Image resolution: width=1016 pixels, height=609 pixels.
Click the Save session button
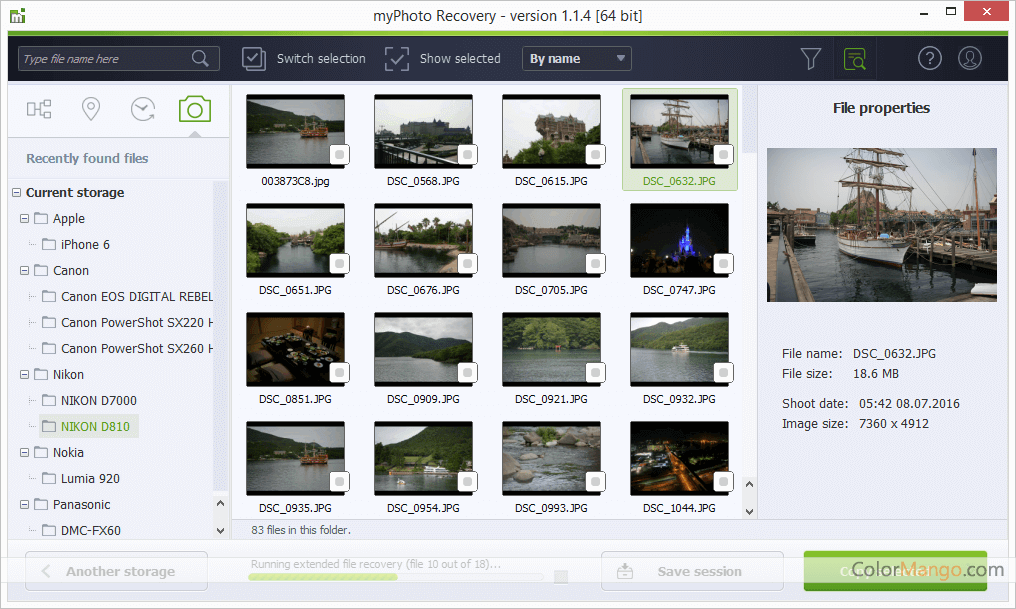click(x=692, y=571)
